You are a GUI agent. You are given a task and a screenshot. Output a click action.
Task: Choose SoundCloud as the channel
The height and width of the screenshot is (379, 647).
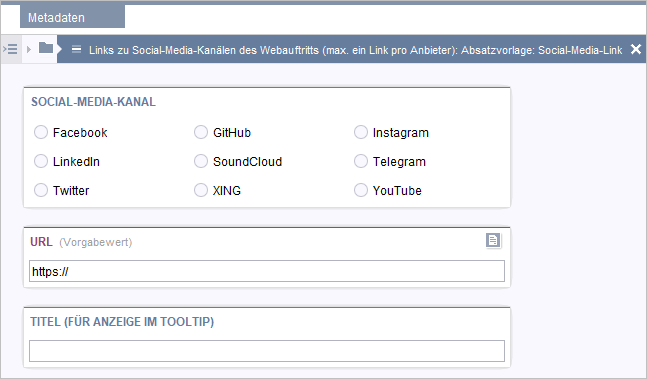click(201, 161)
